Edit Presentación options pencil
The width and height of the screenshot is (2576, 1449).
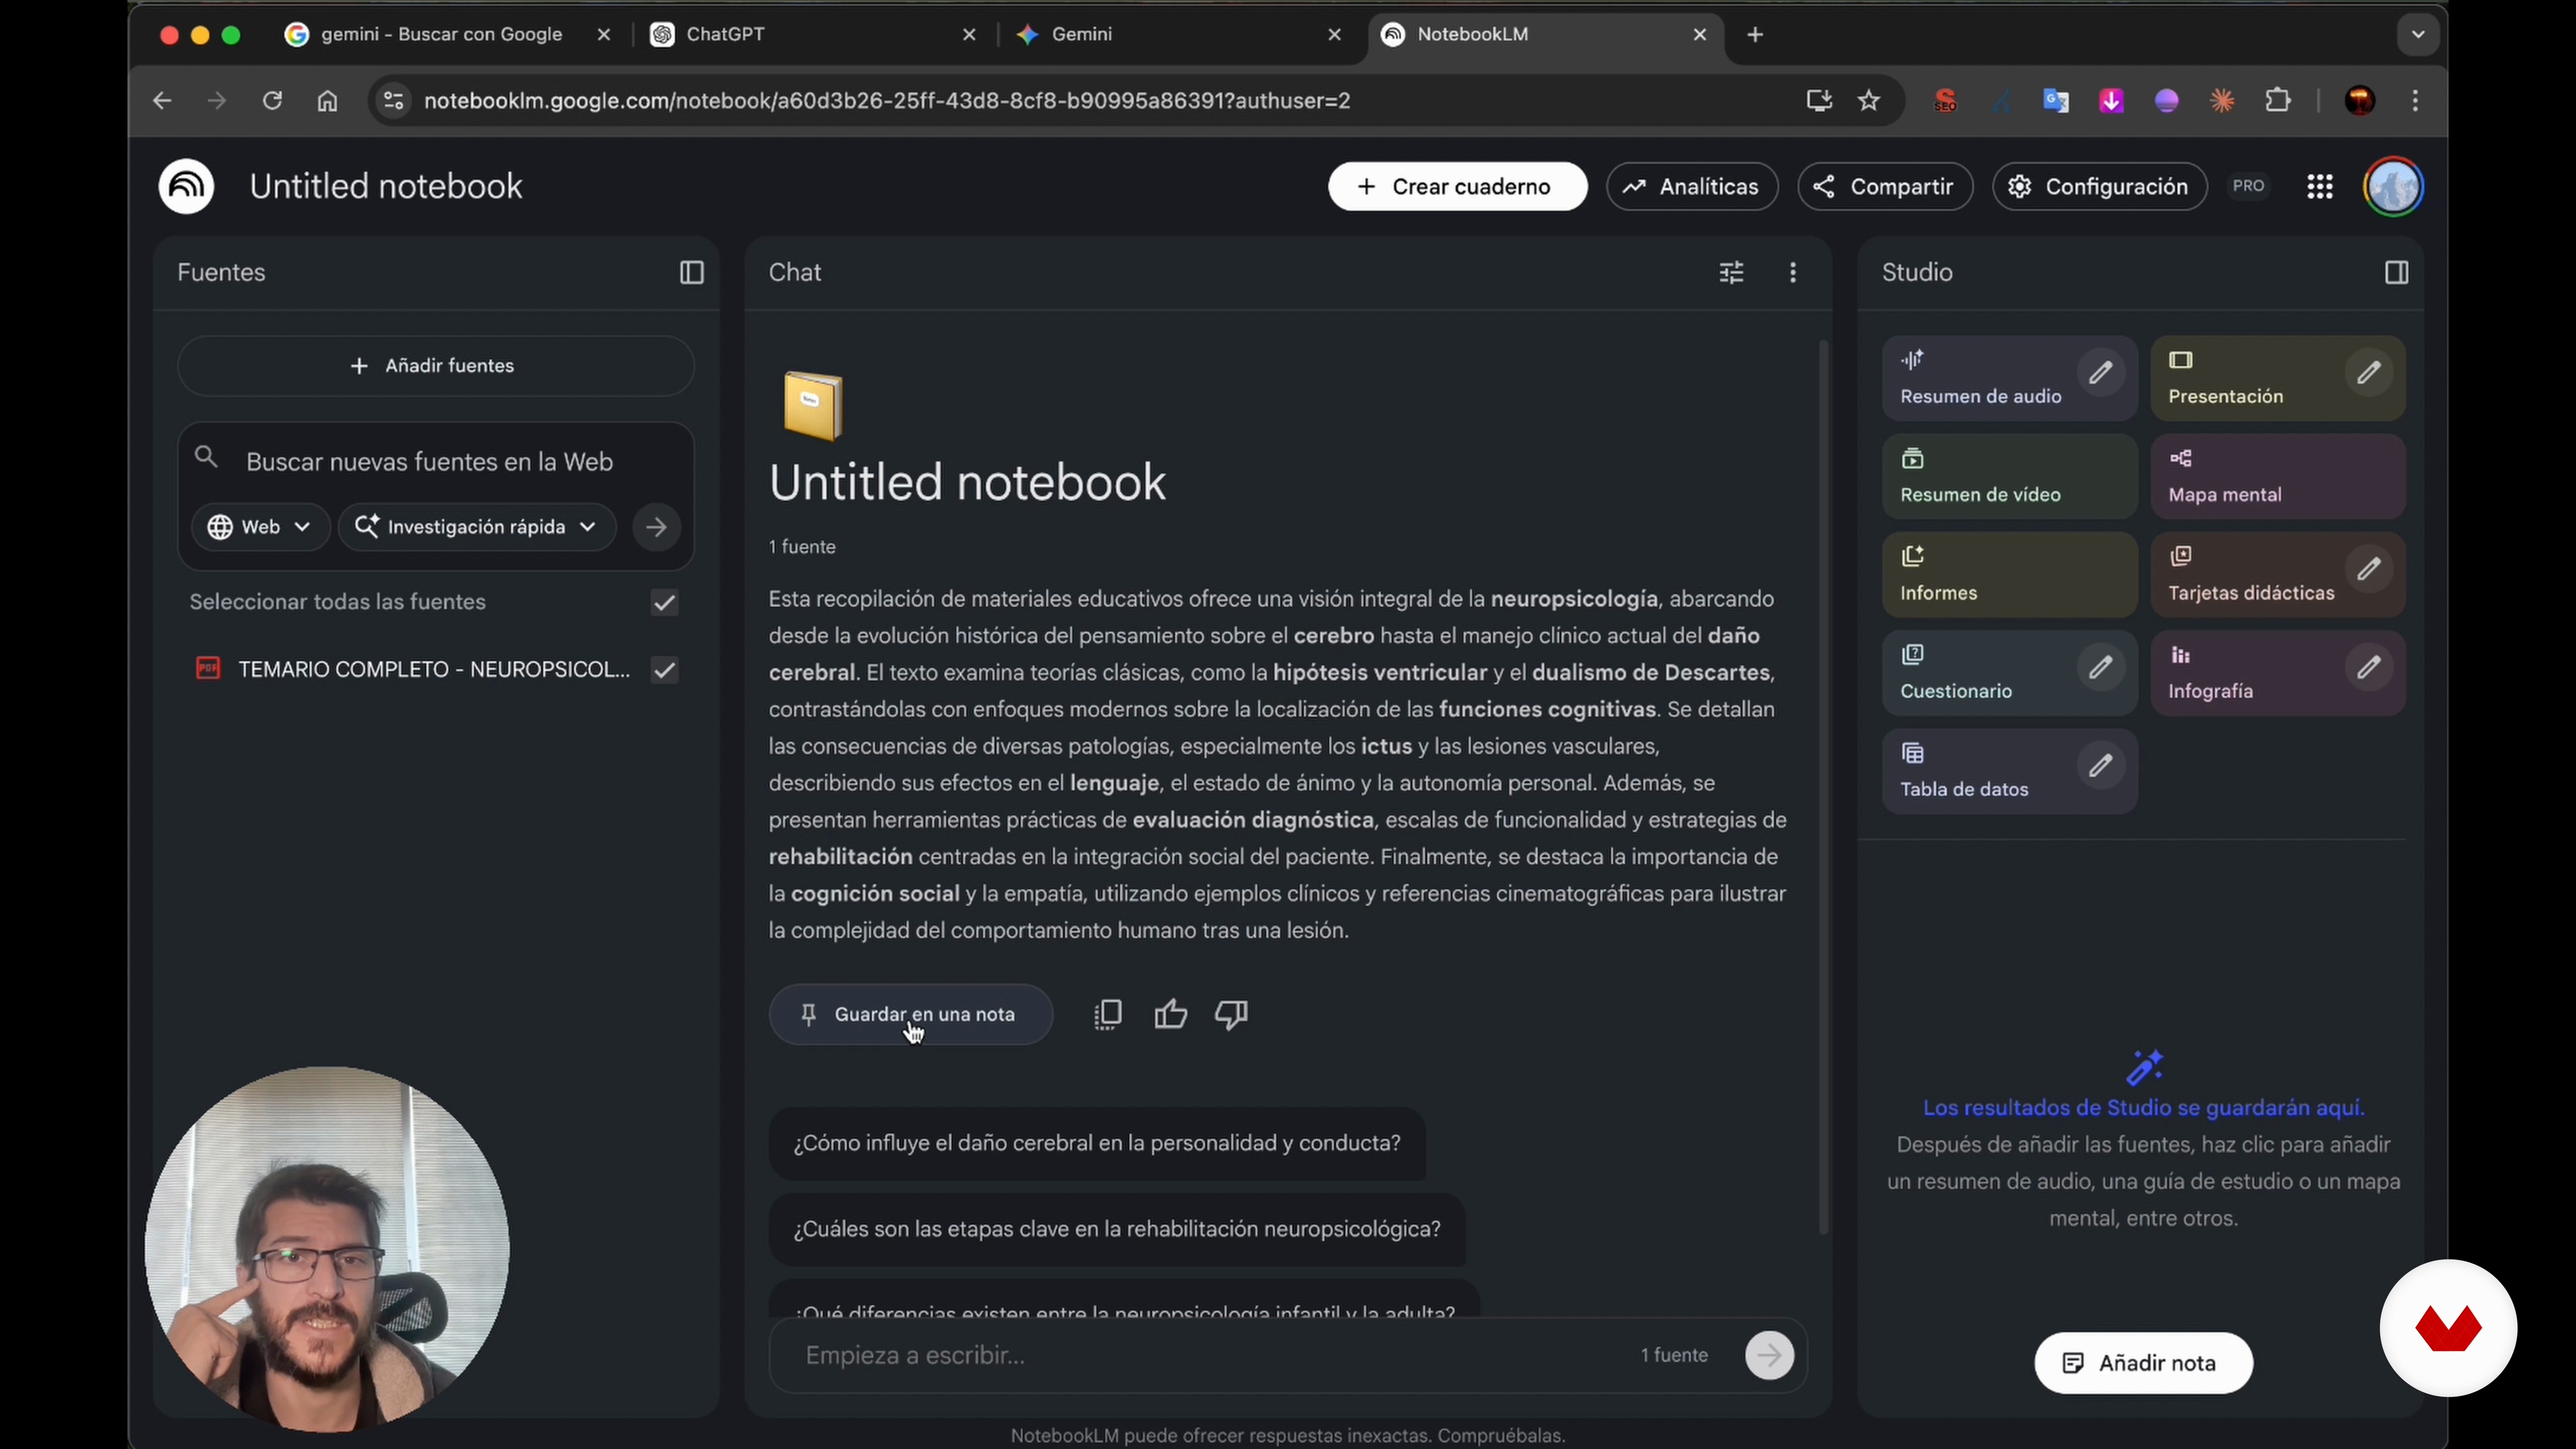coord(2368,372)
